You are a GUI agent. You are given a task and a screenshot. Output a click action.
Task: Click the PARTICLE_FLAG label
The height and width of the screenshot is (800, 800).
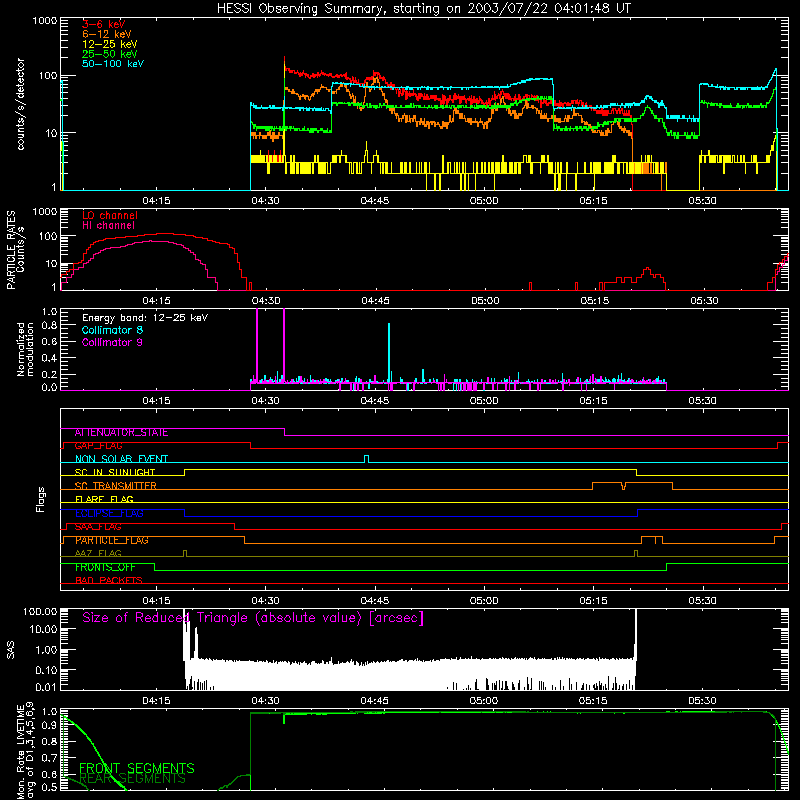click(112, 540)
